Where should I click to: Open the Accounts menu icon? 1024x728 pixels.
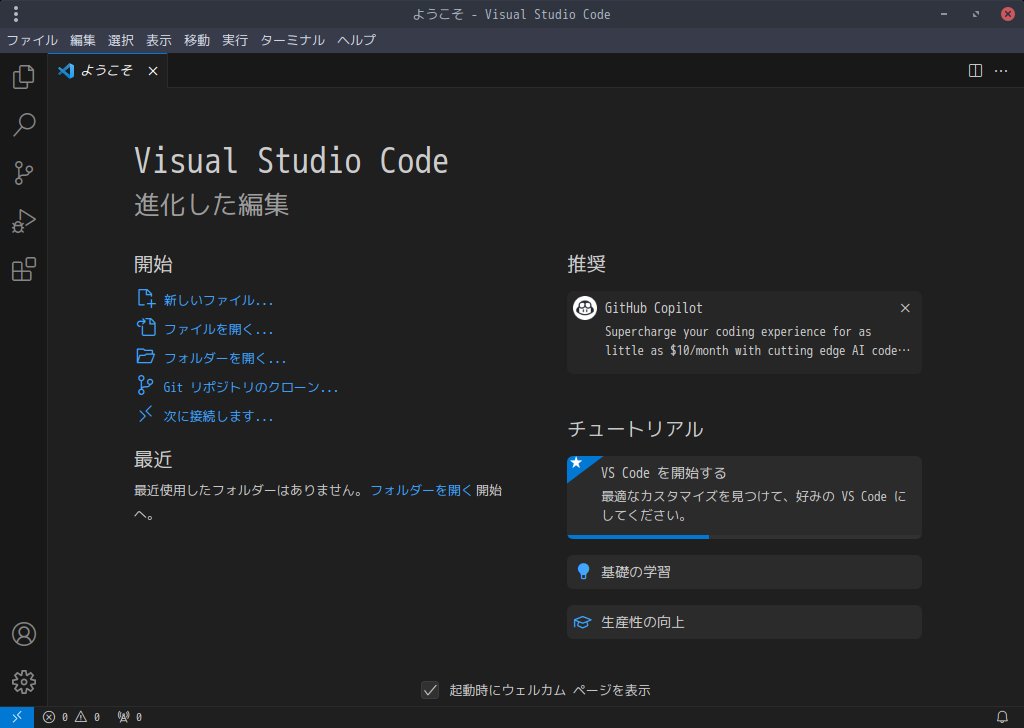click(x=24, y=634)
